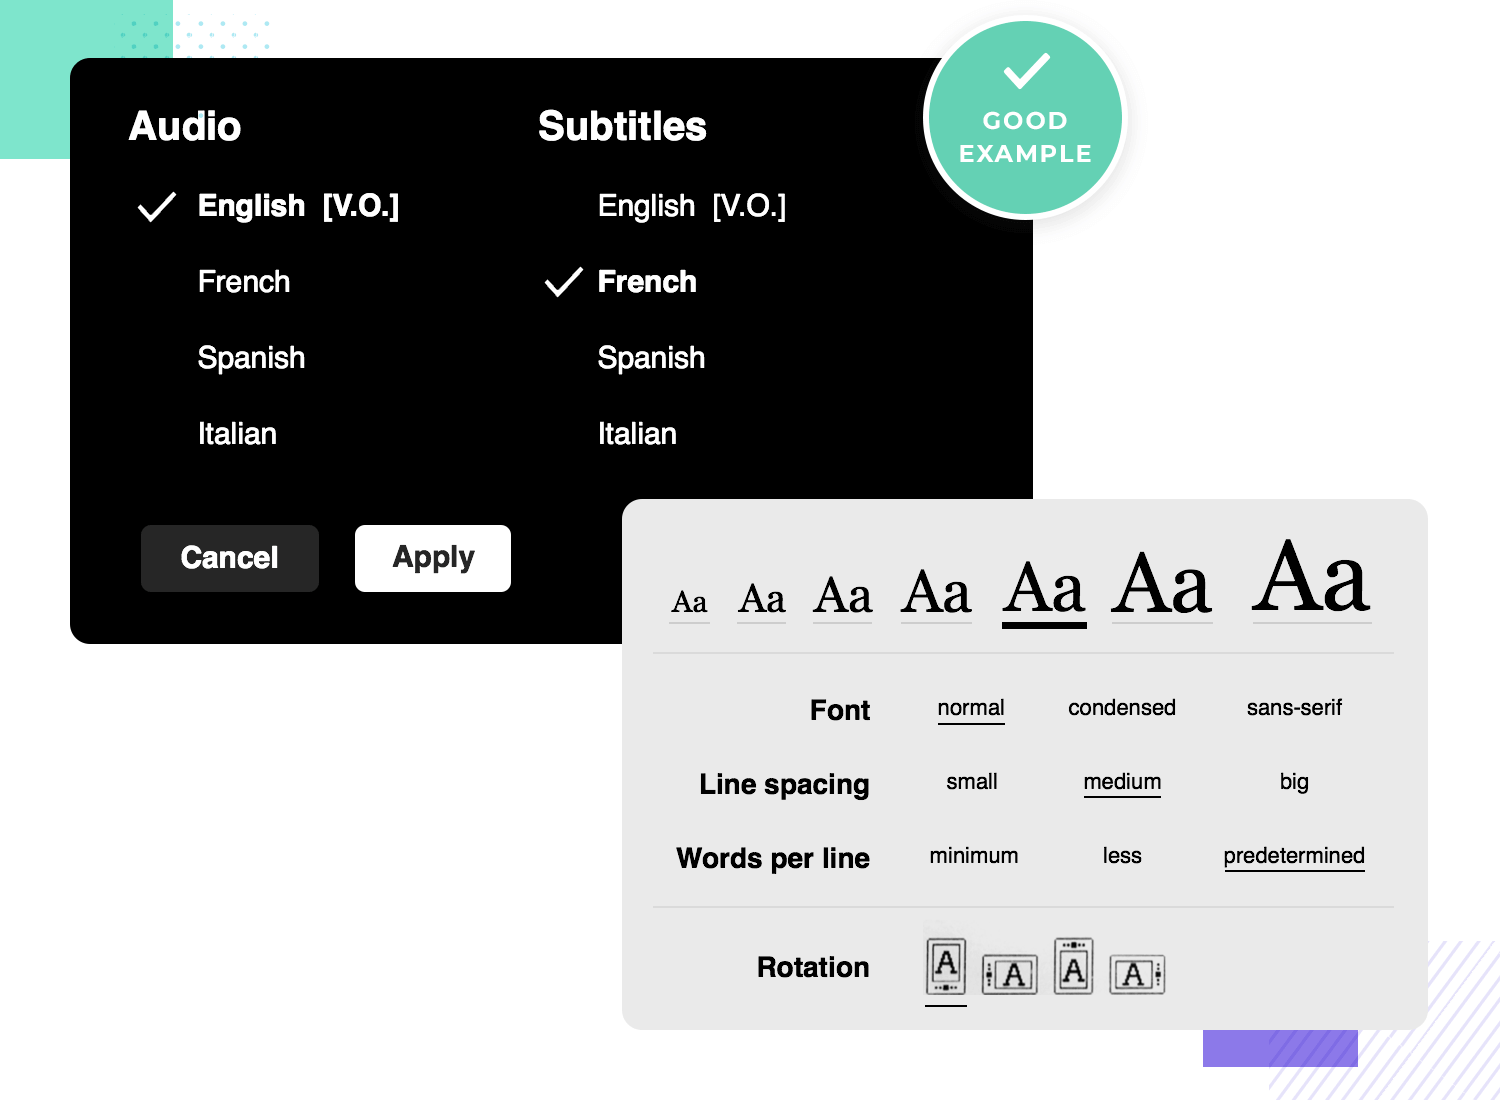The image size is (1500, 1100).
Task: Select English [V.O.] audio track
Action: coord(298,206)
